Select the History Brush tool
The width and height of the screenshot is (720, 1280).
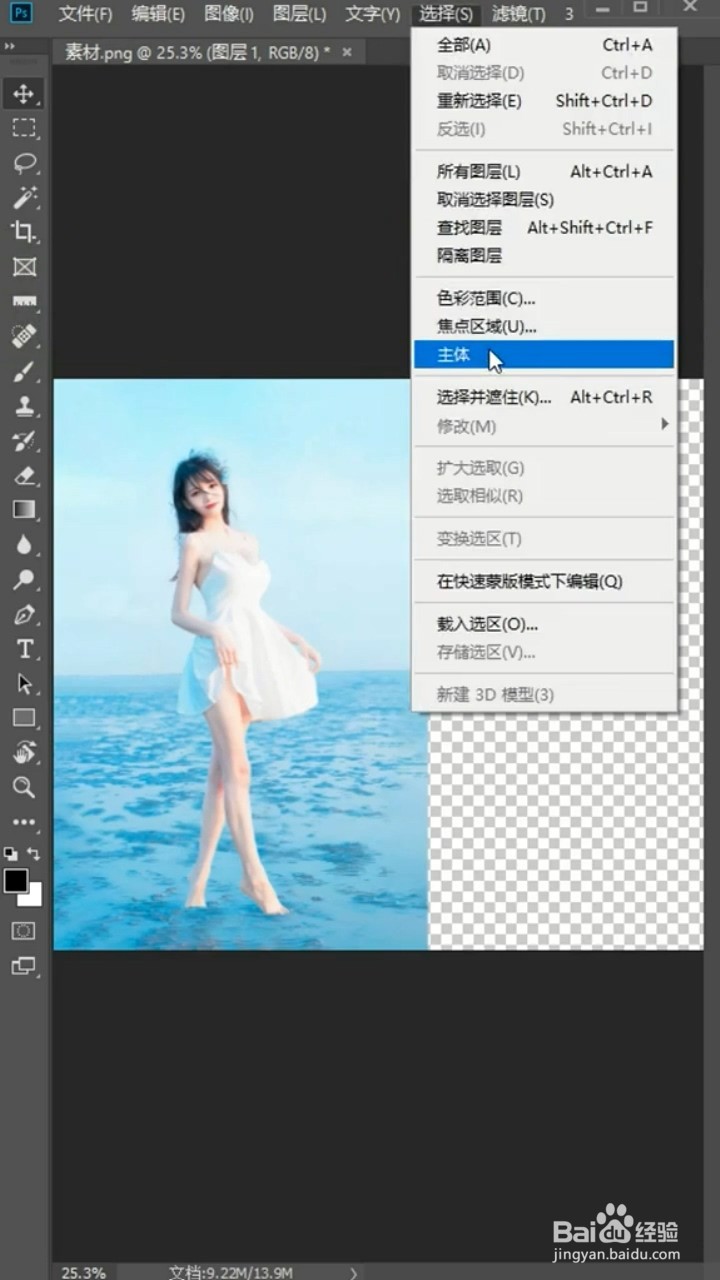(24, 440)
